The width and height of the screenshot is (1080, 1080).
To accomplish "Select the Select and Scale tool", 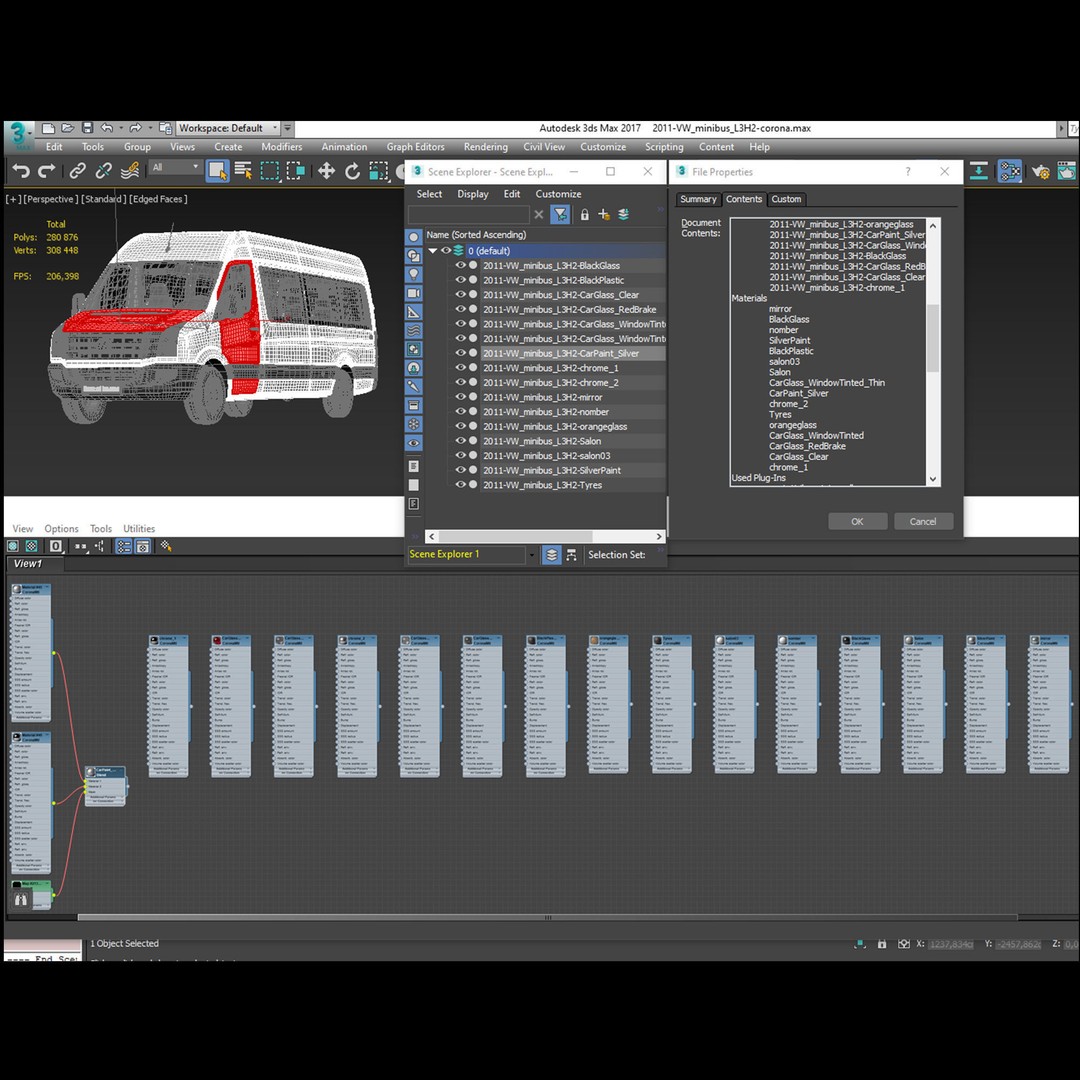I will 378,171.
